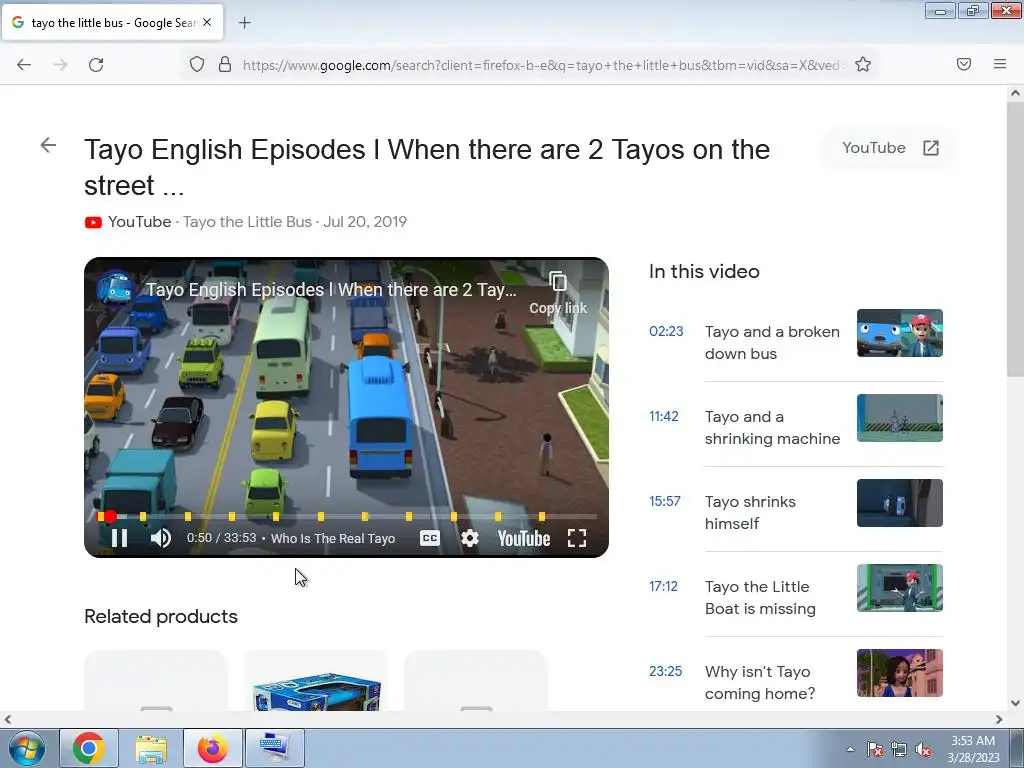Go back using the arrow beside the video title
The height and width of the screenshot is (768, 1024).
pos(48,145)
